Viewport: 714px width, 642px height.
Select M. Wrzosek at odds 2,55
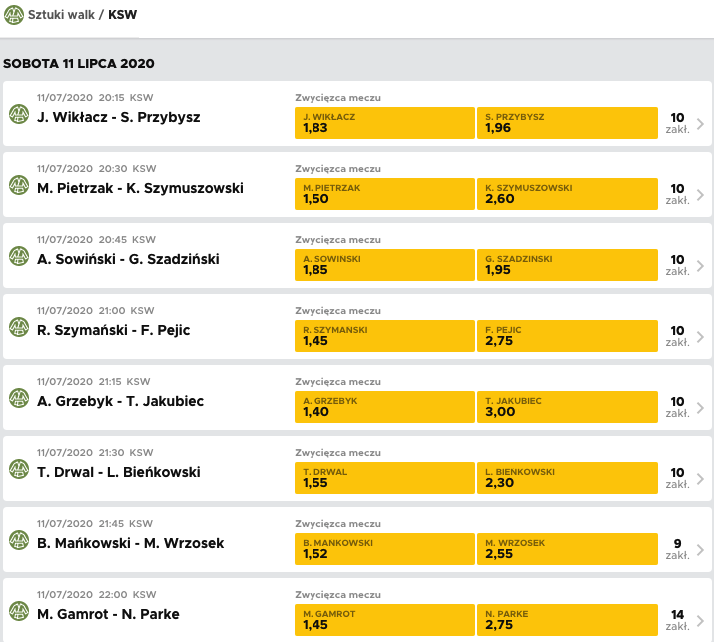pyautogui.click(x=567, y=549)
